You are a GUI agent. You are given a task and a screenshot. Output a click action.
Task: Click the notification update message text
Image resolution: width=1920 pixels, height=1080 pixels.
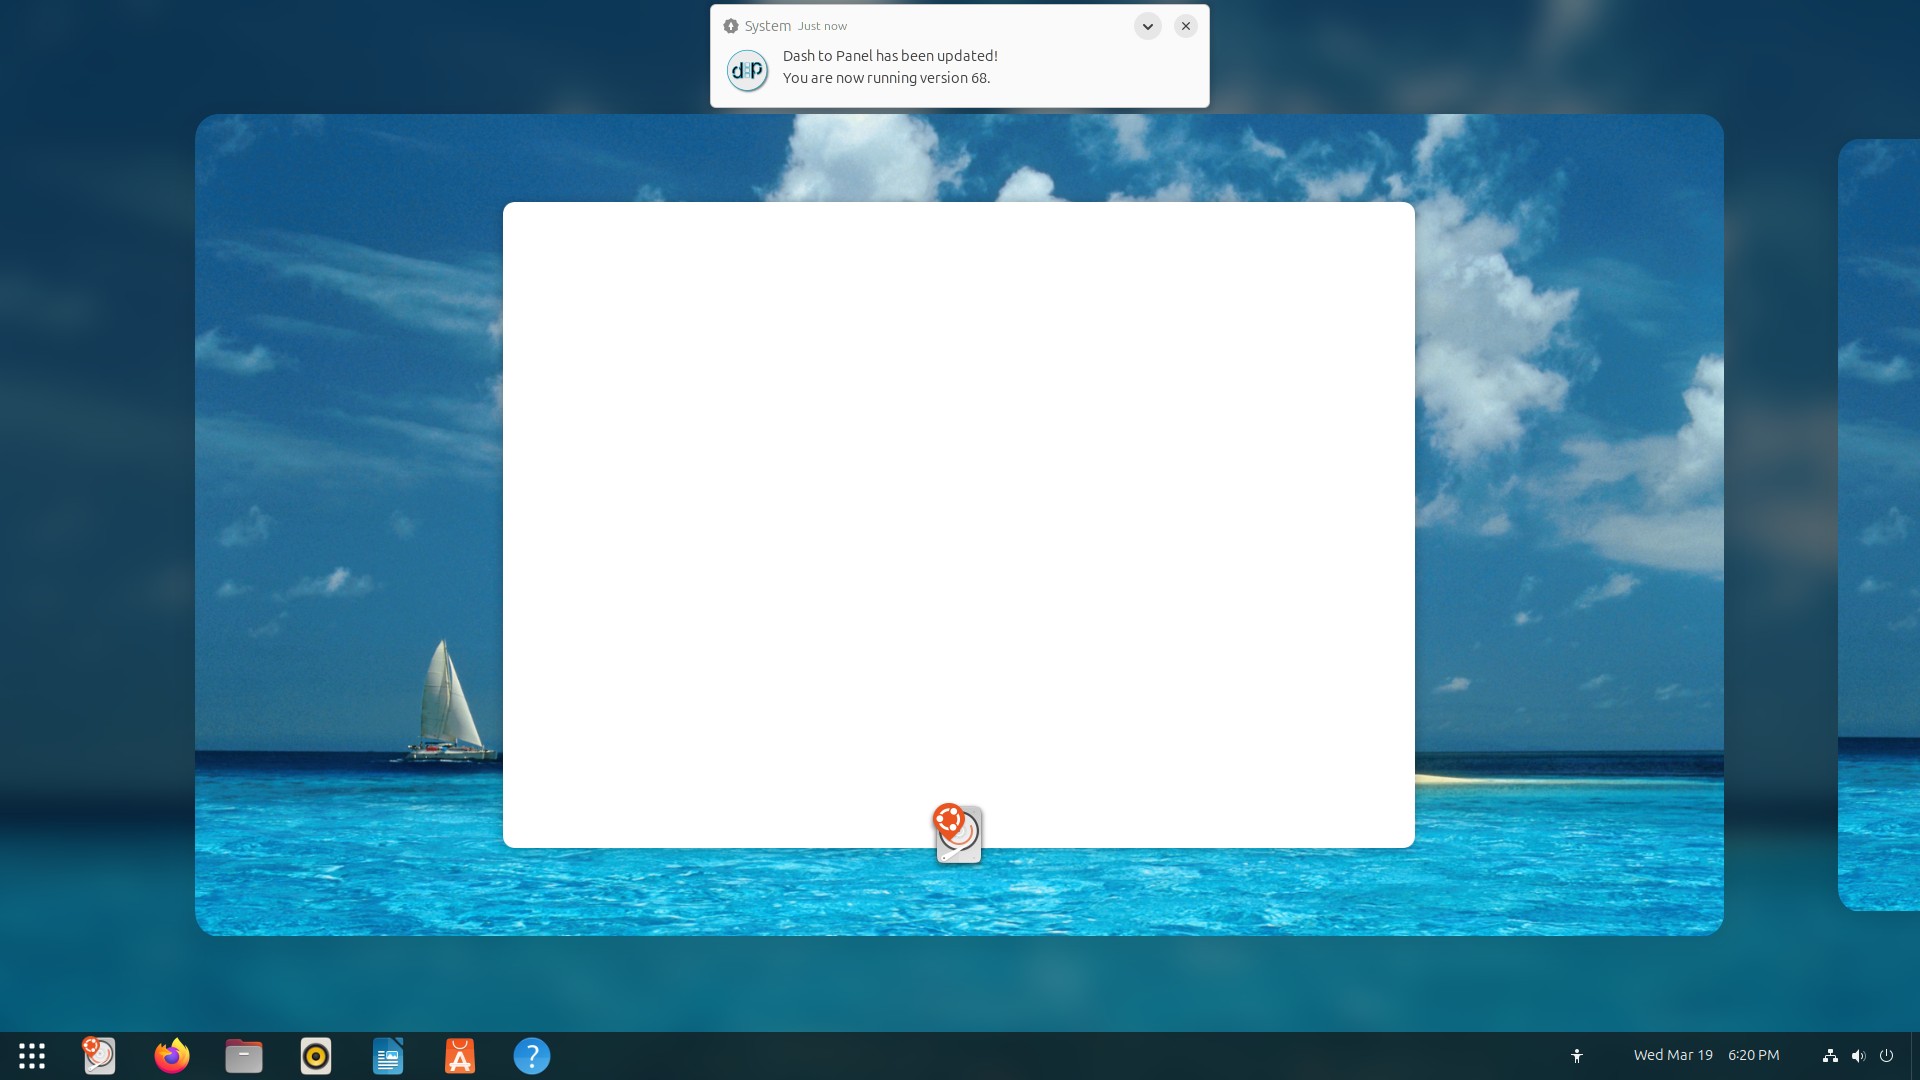[888, 66]
